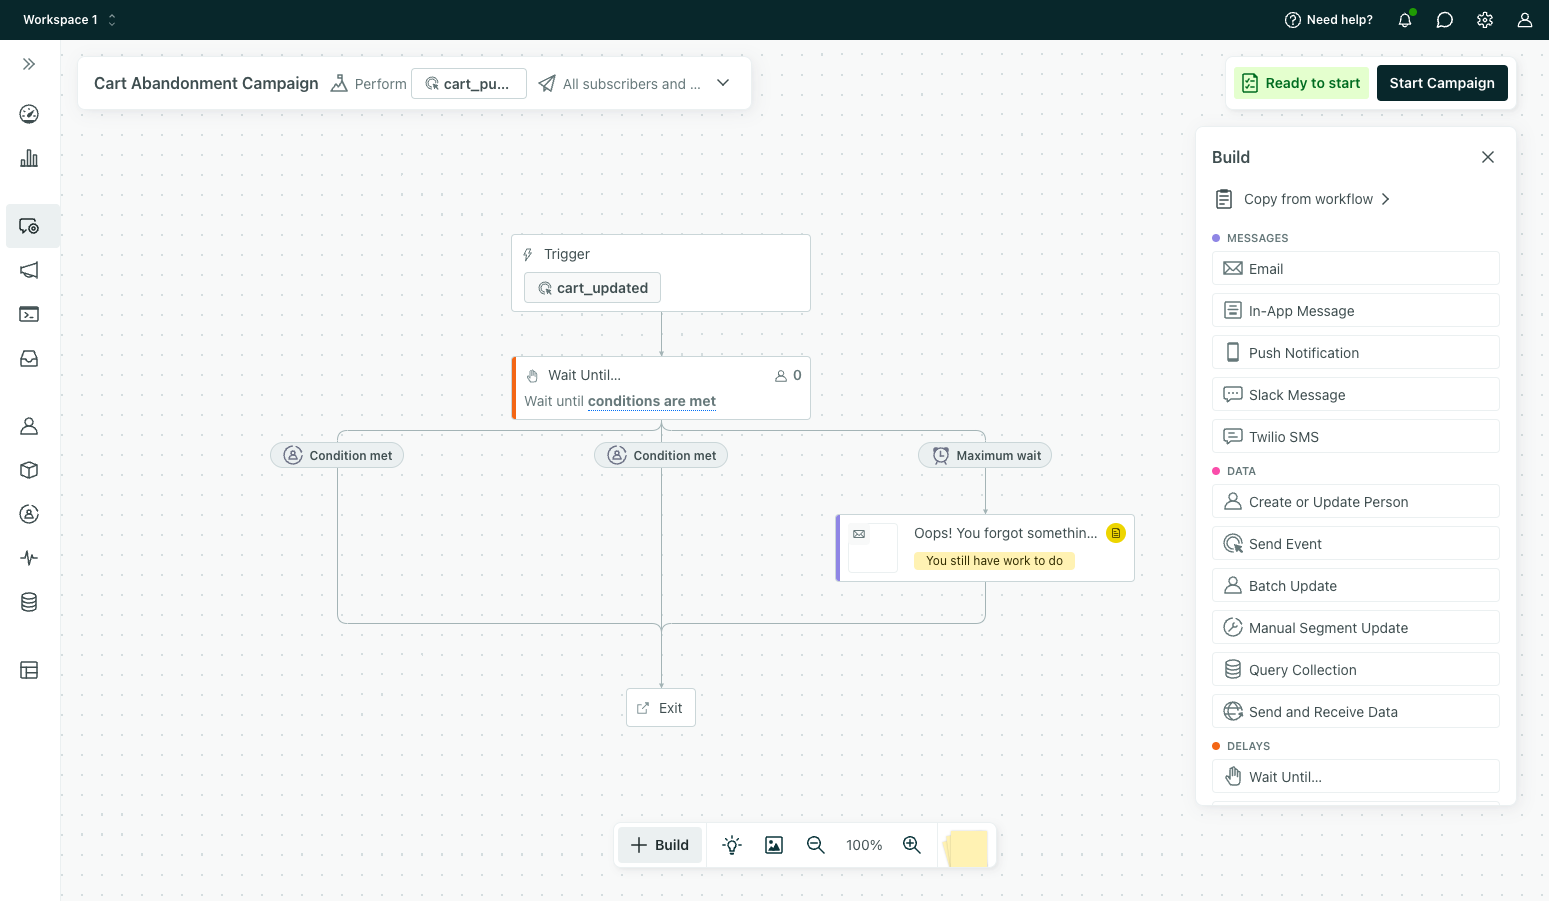Open the Oops! You forgot somethin... email node
1549x901 pixels.
click(985, 548)
